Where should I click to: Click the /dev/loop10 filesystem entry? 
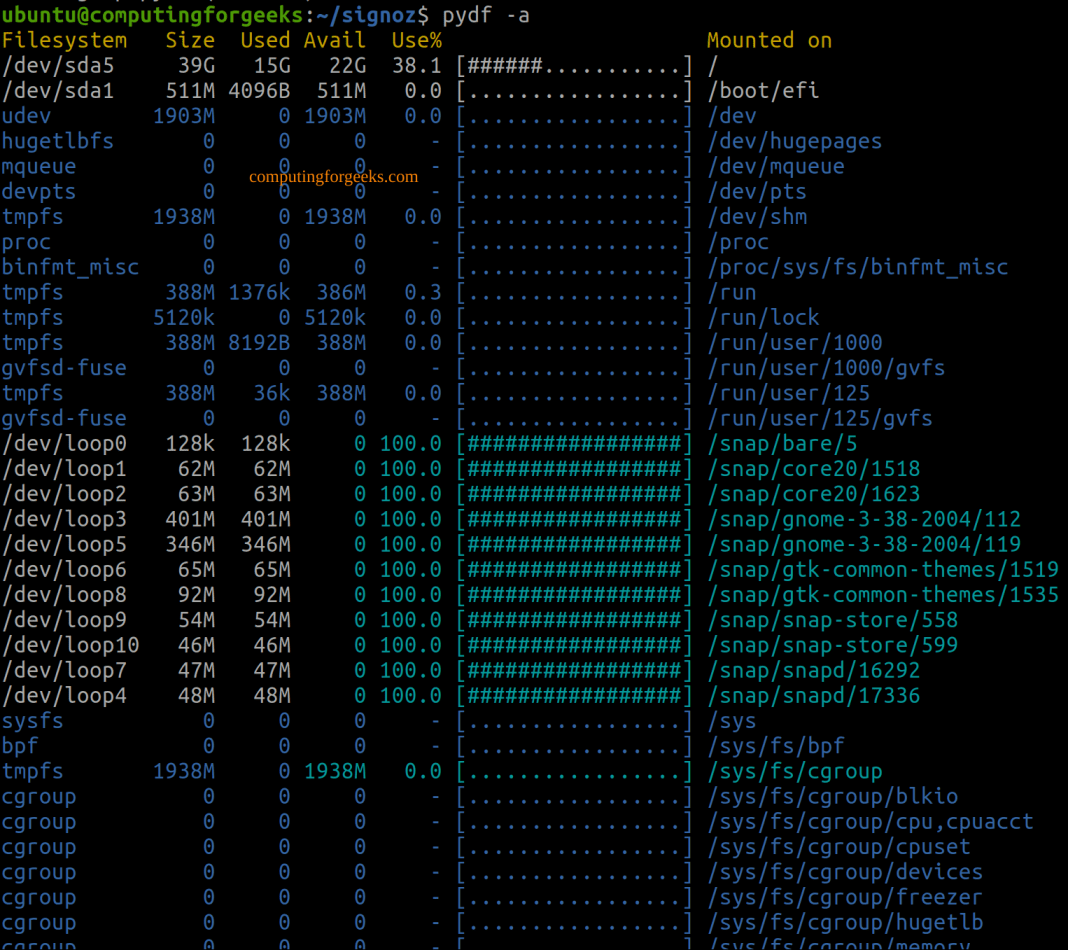70,645
